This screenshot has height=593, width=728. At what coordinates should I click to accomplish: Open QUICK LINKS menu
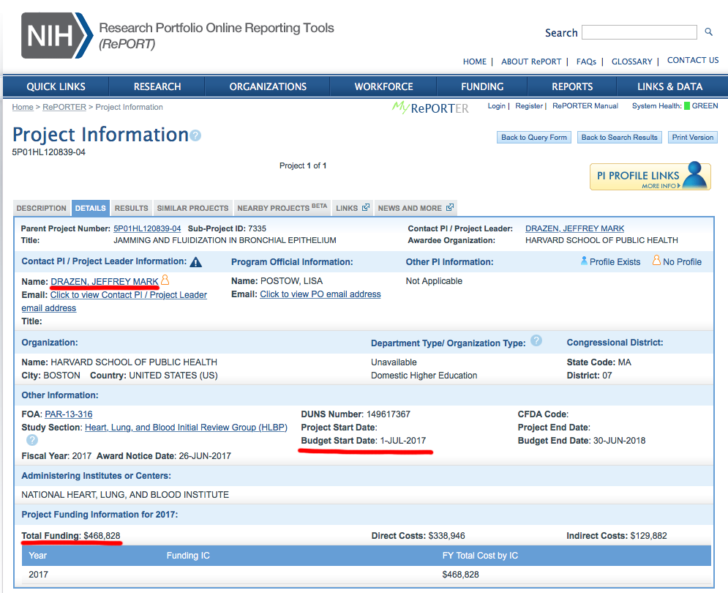56,87
